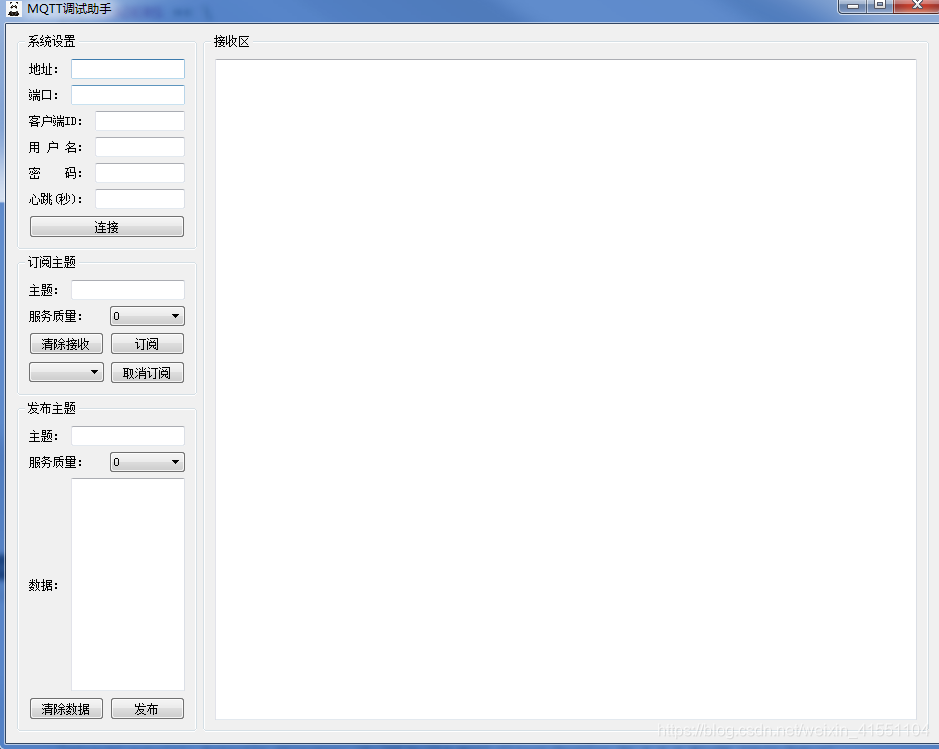Maximize the MQTT调试助手 window
The width and height of the screenshot is (939, 749).
point(880,6)
